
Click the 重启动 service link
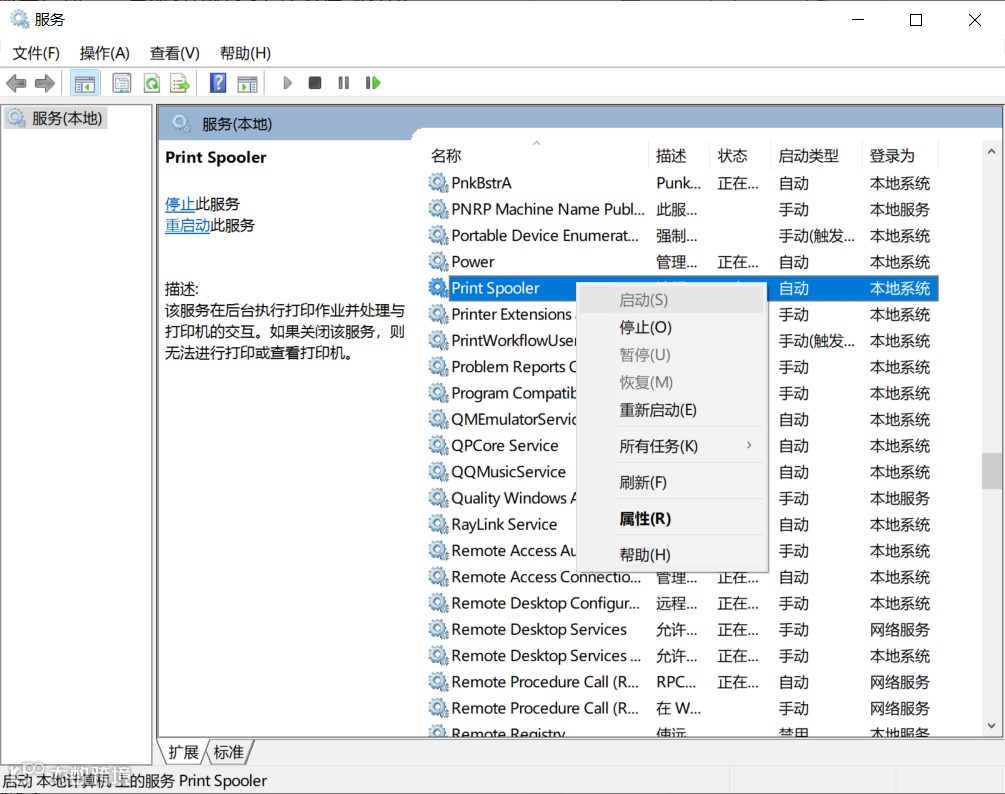(187, 226)
